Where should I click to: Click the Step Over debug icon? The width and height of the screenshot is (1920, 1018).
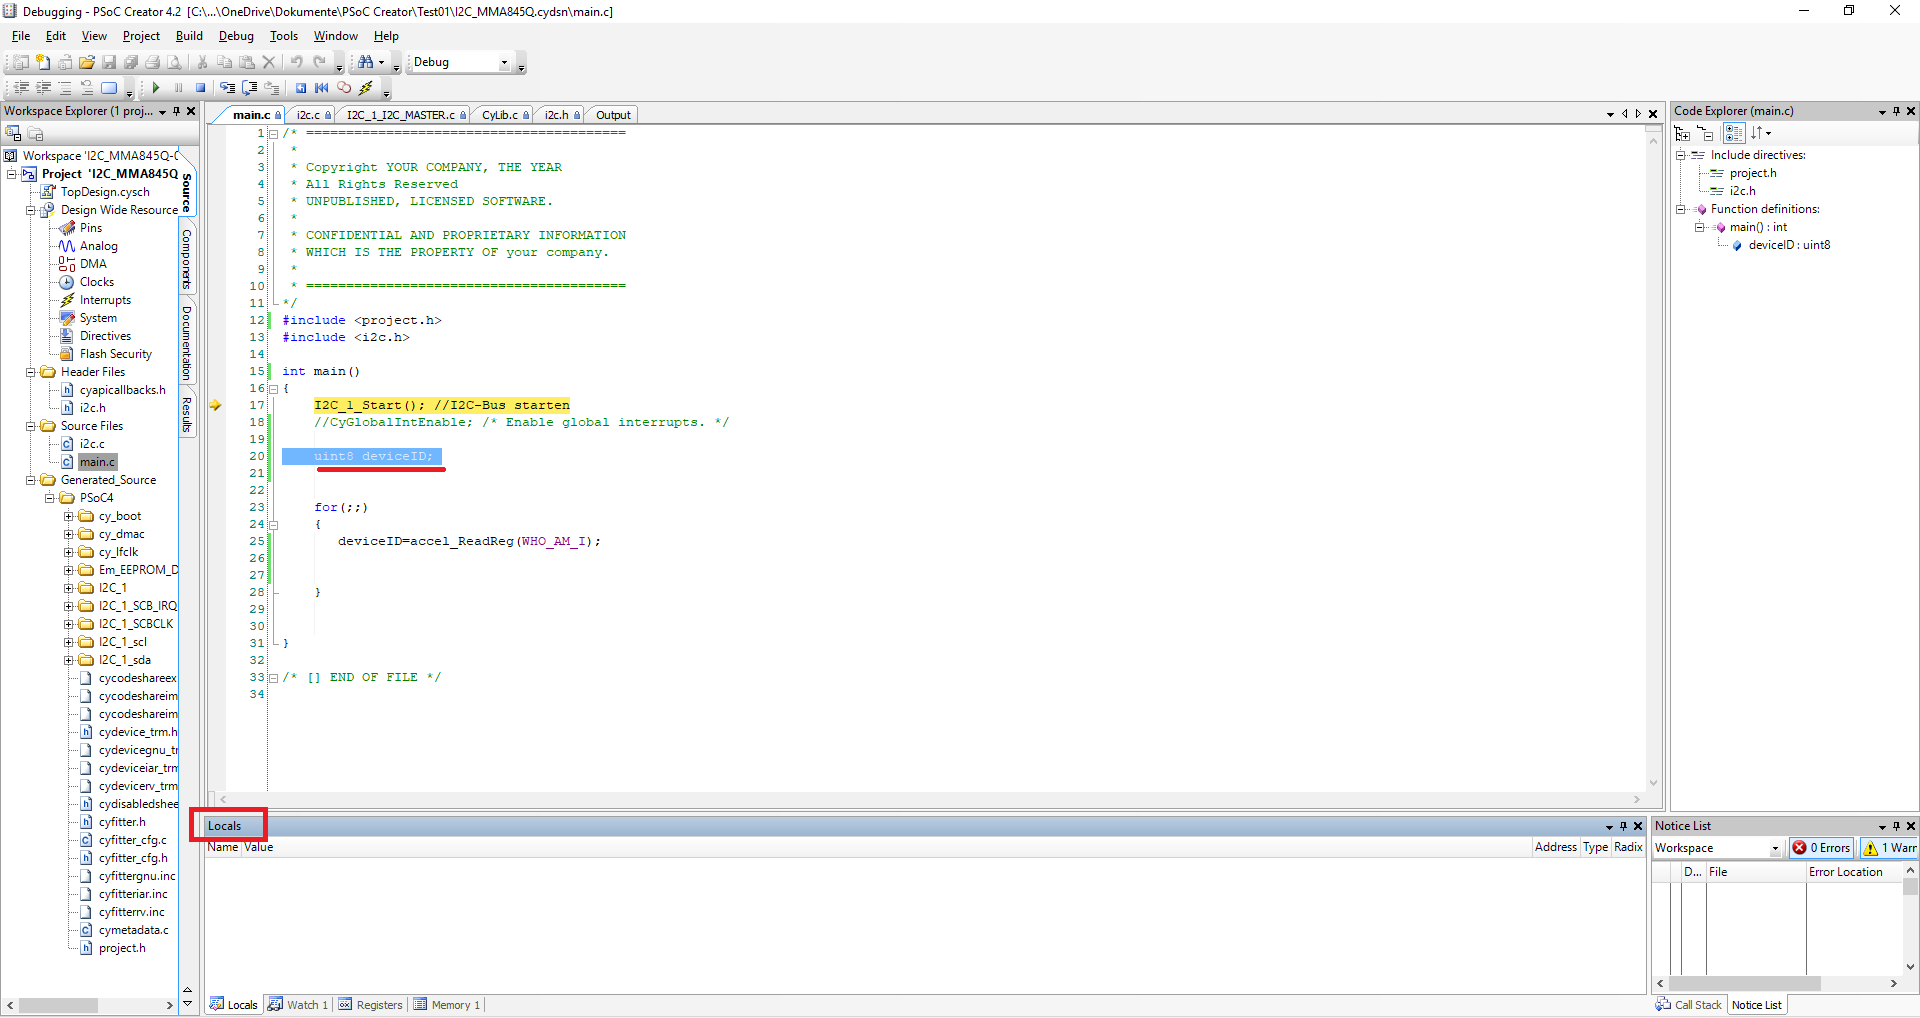point(250,88)
